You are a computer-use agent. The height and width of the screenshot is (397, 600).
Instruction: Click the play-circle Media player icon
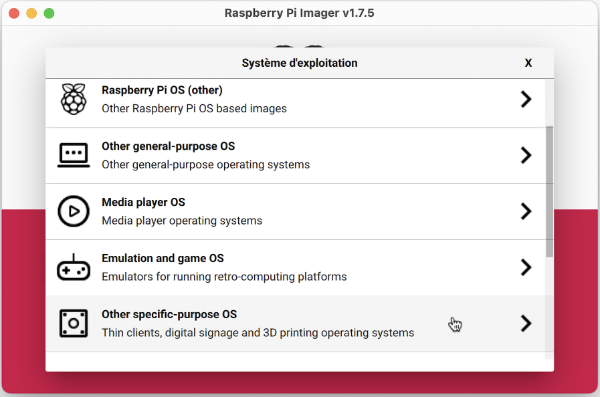pos(73,211)
